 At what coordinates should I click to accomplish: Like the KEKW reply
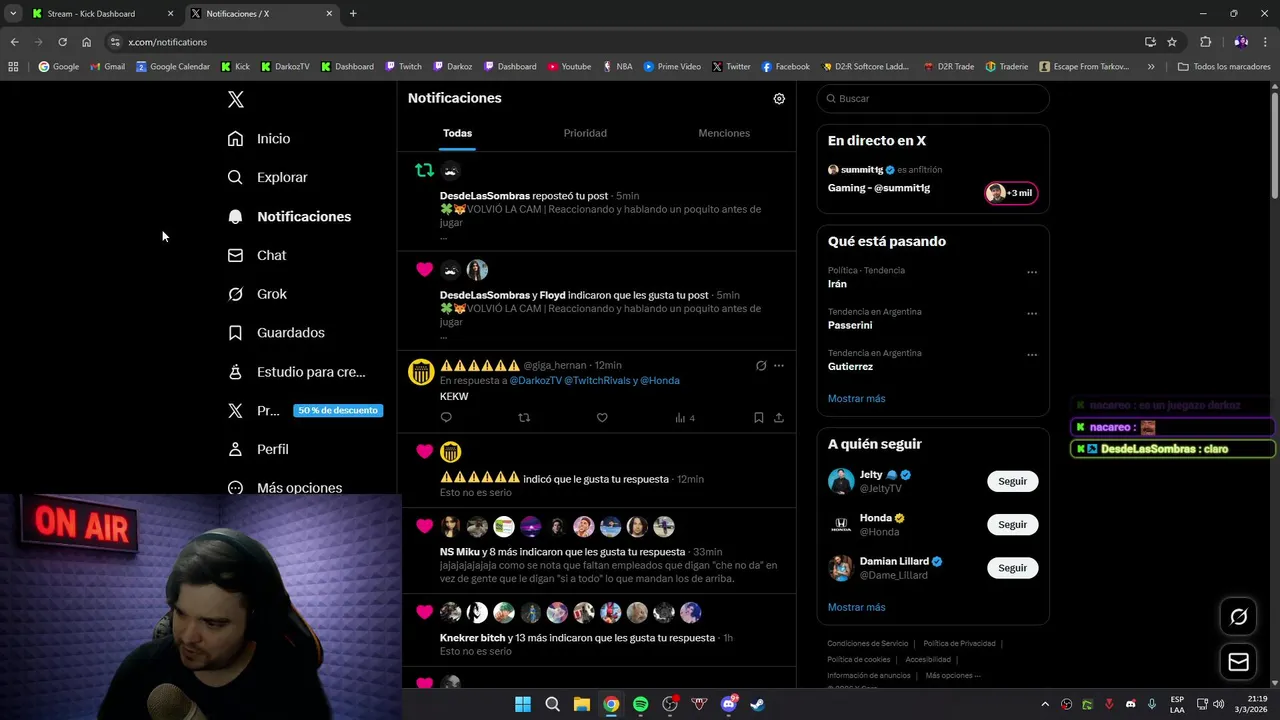(602, 418)
